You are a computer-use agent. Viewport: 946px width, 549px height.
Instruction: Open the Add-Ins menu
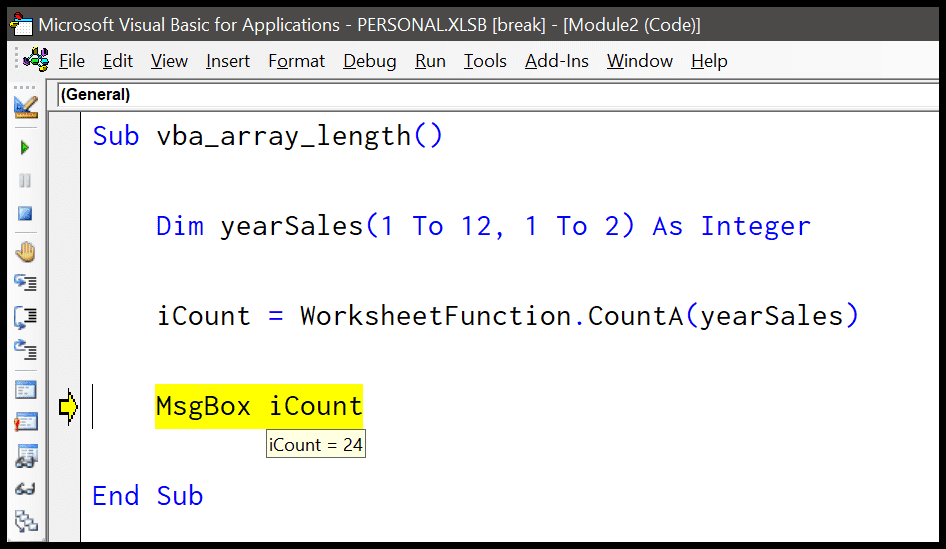[x=556, y=61]
